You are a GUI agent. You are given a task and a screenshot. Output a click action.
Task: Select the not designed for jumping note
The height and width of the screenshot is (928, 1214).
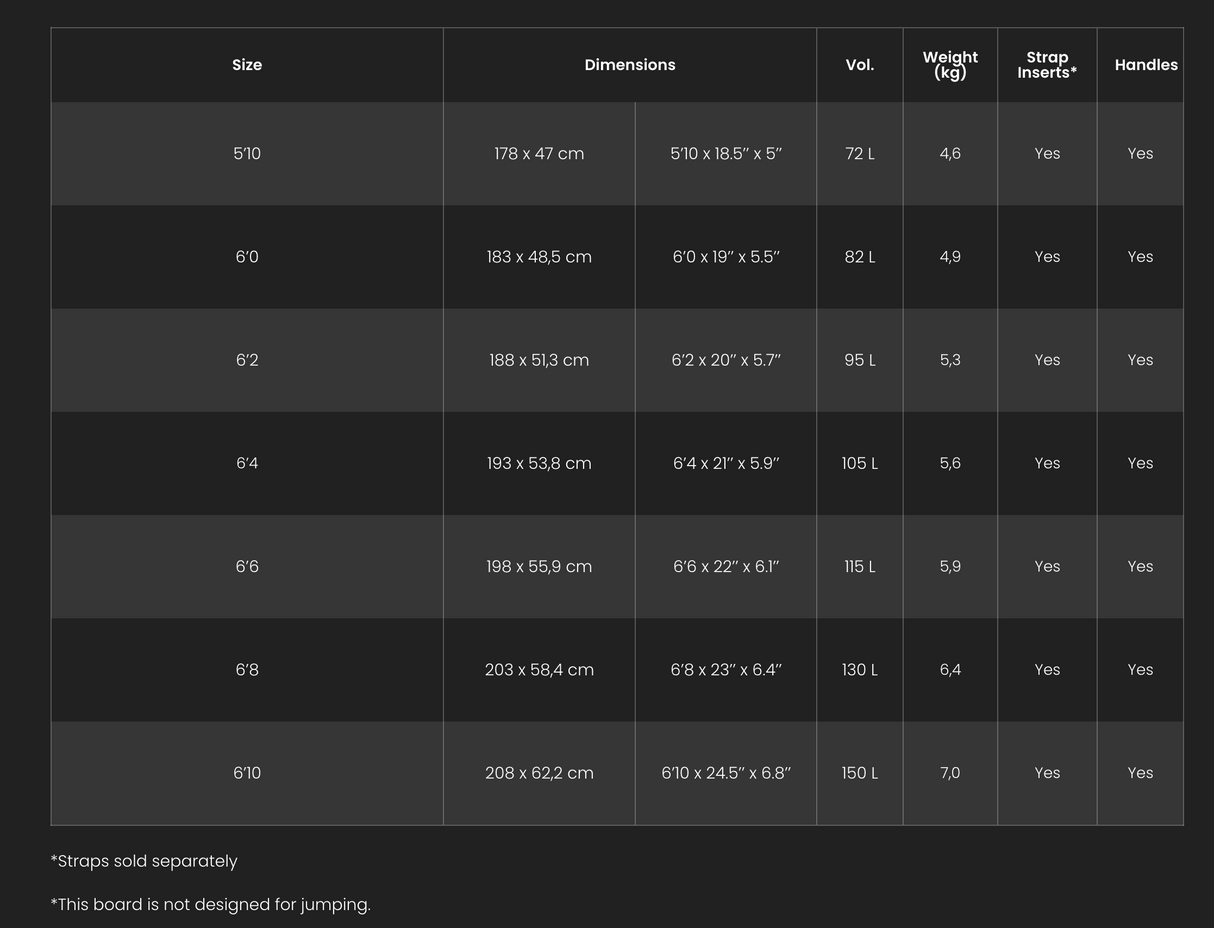click(210, 904)
